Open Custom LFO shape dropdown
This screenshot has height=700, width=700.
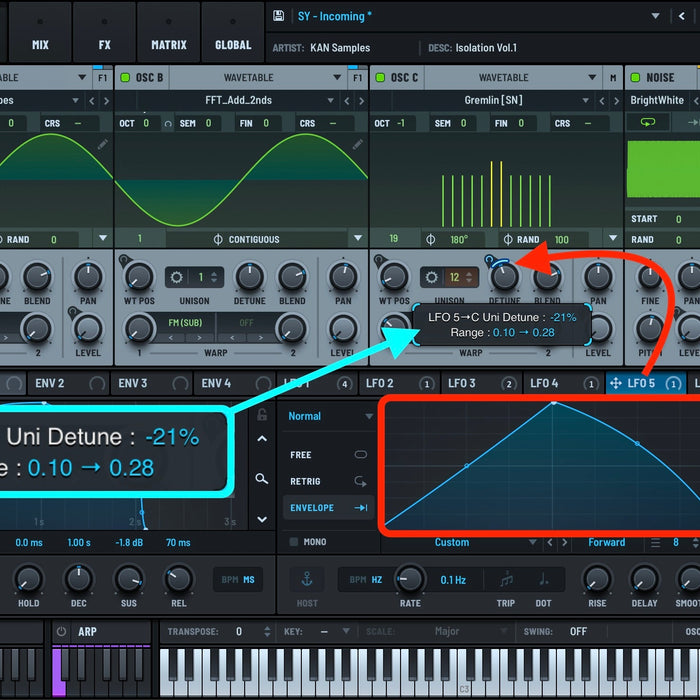pos(533,542)
